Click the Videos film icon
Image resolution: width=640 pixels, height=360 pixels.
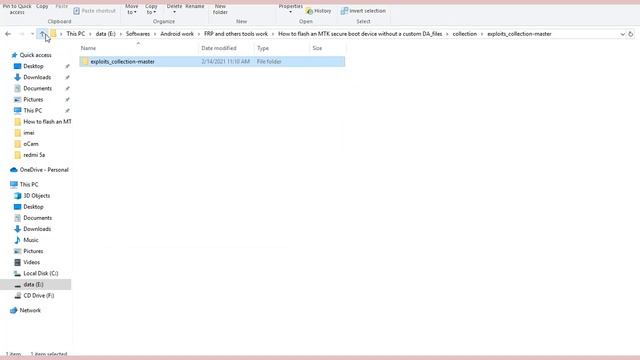[17, 262]
